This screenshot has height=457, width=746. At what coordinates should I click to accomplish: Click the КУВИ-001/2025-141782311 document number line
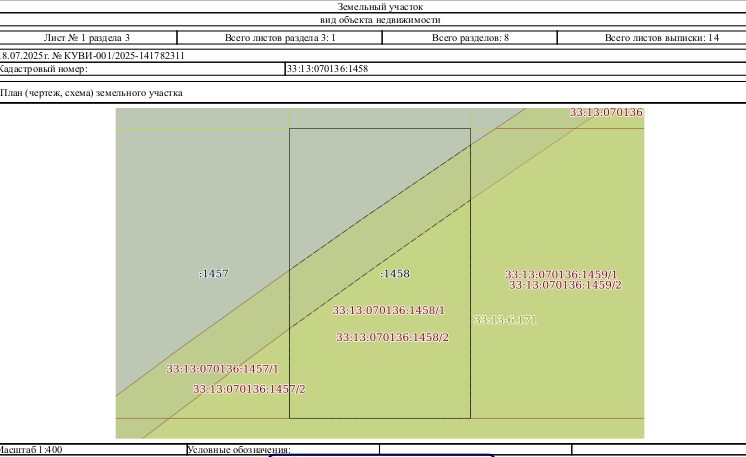point(92,56)
